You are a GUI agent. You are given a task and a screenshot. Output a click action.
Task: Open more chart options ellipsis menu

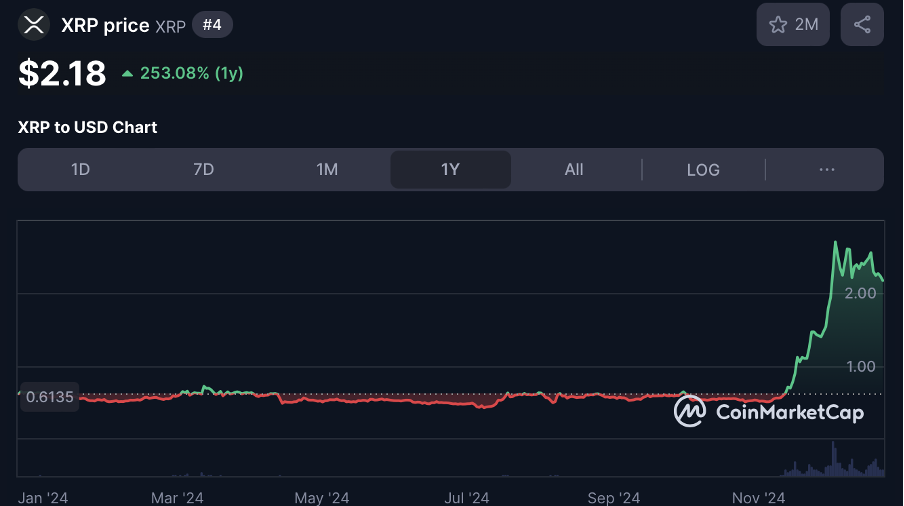click(x=827, y=170)
